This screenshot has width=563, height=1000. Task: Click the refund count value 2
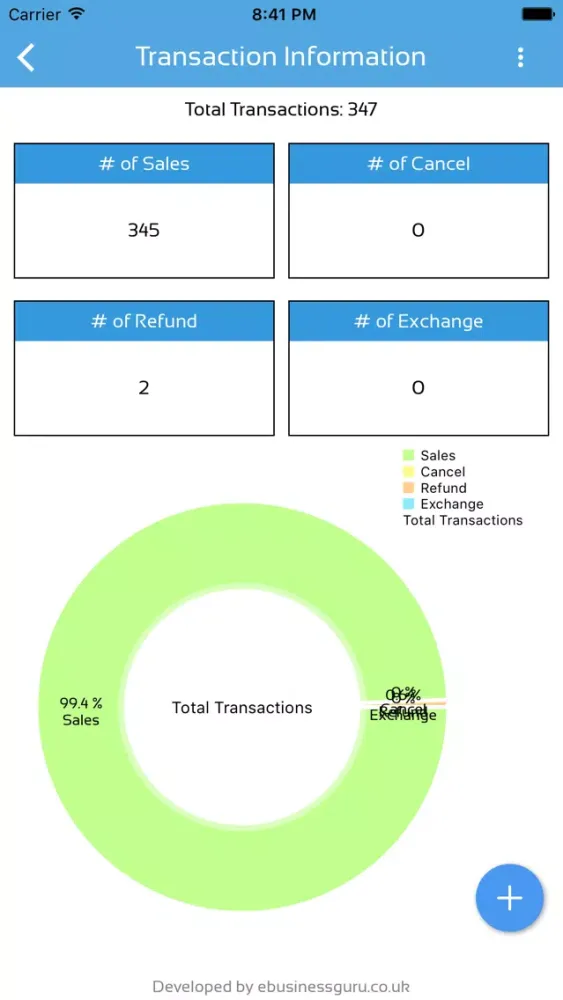[x=144, y=388]
